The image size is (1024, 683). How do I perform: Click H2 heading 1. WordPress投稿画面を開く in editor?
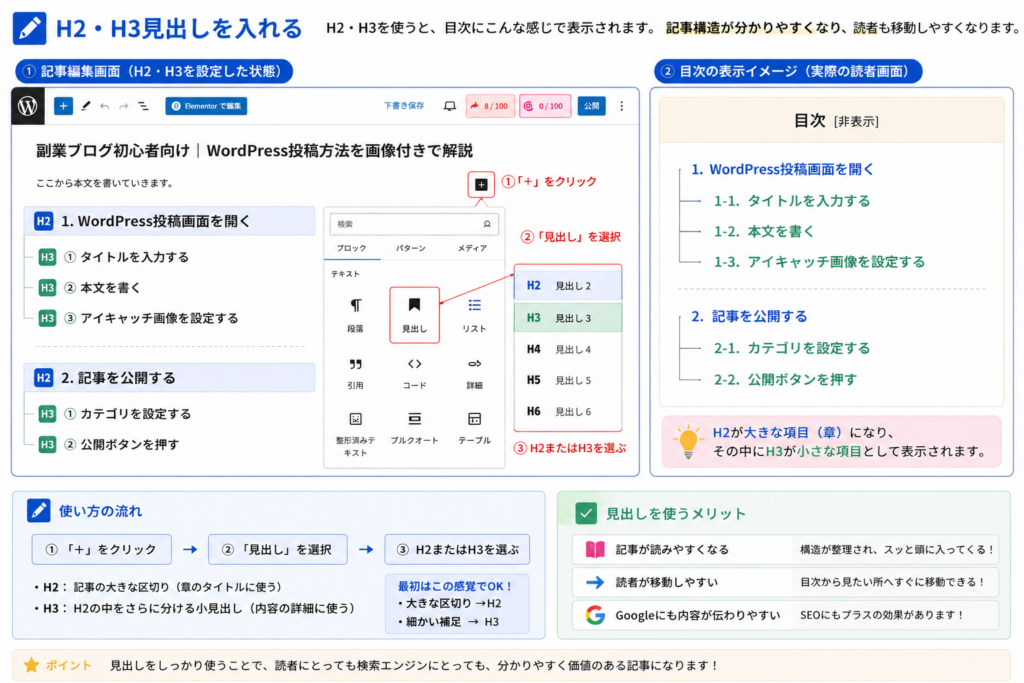pyautogui.click(x=170, y=221)
